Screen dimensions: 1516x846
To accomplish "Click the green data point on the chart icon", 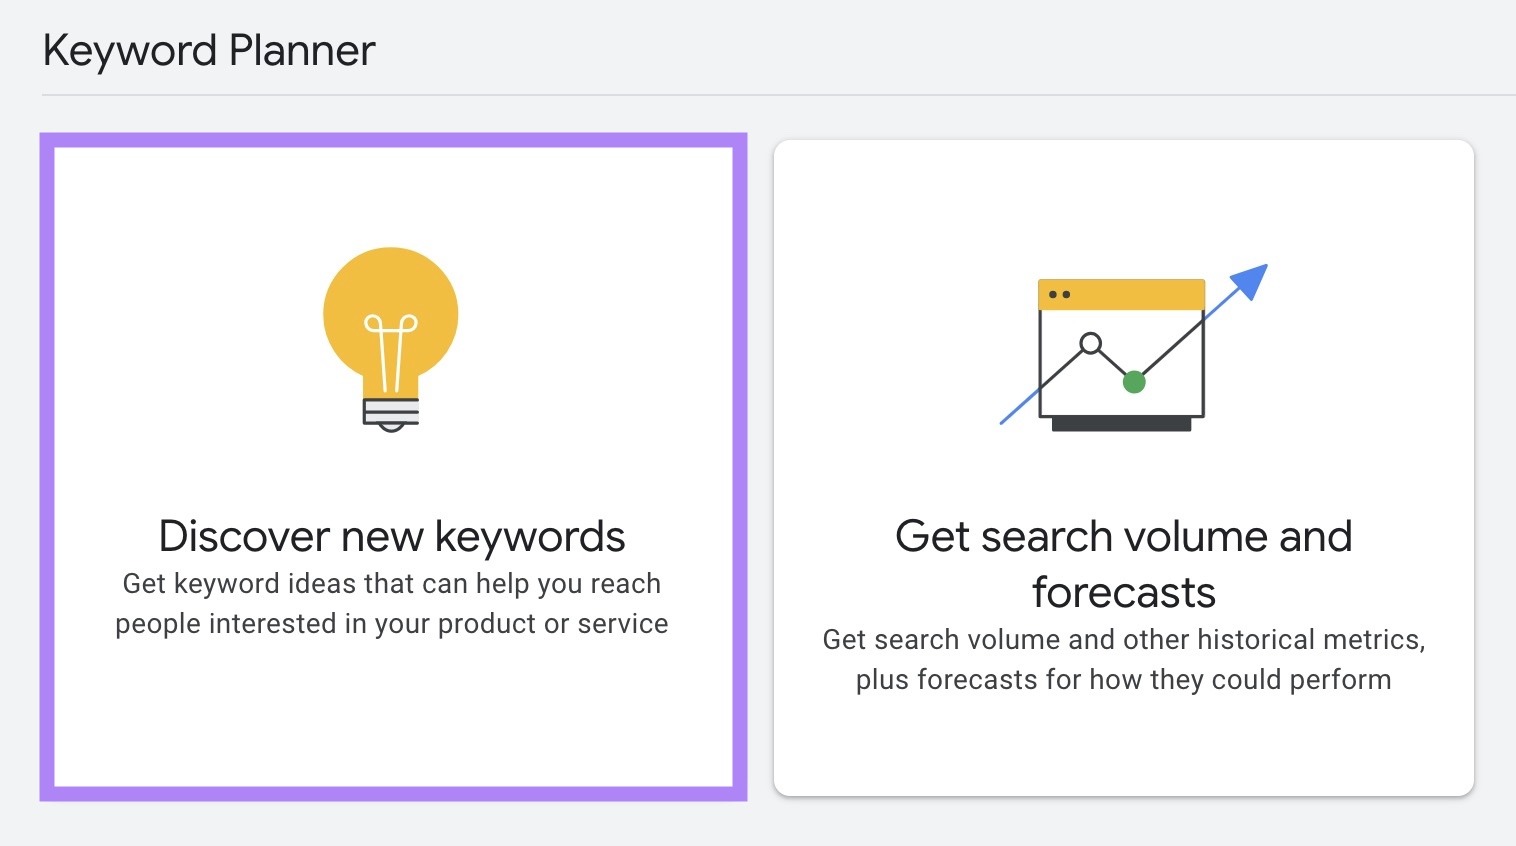I will pyautogui.click(x=1134, y=381).
